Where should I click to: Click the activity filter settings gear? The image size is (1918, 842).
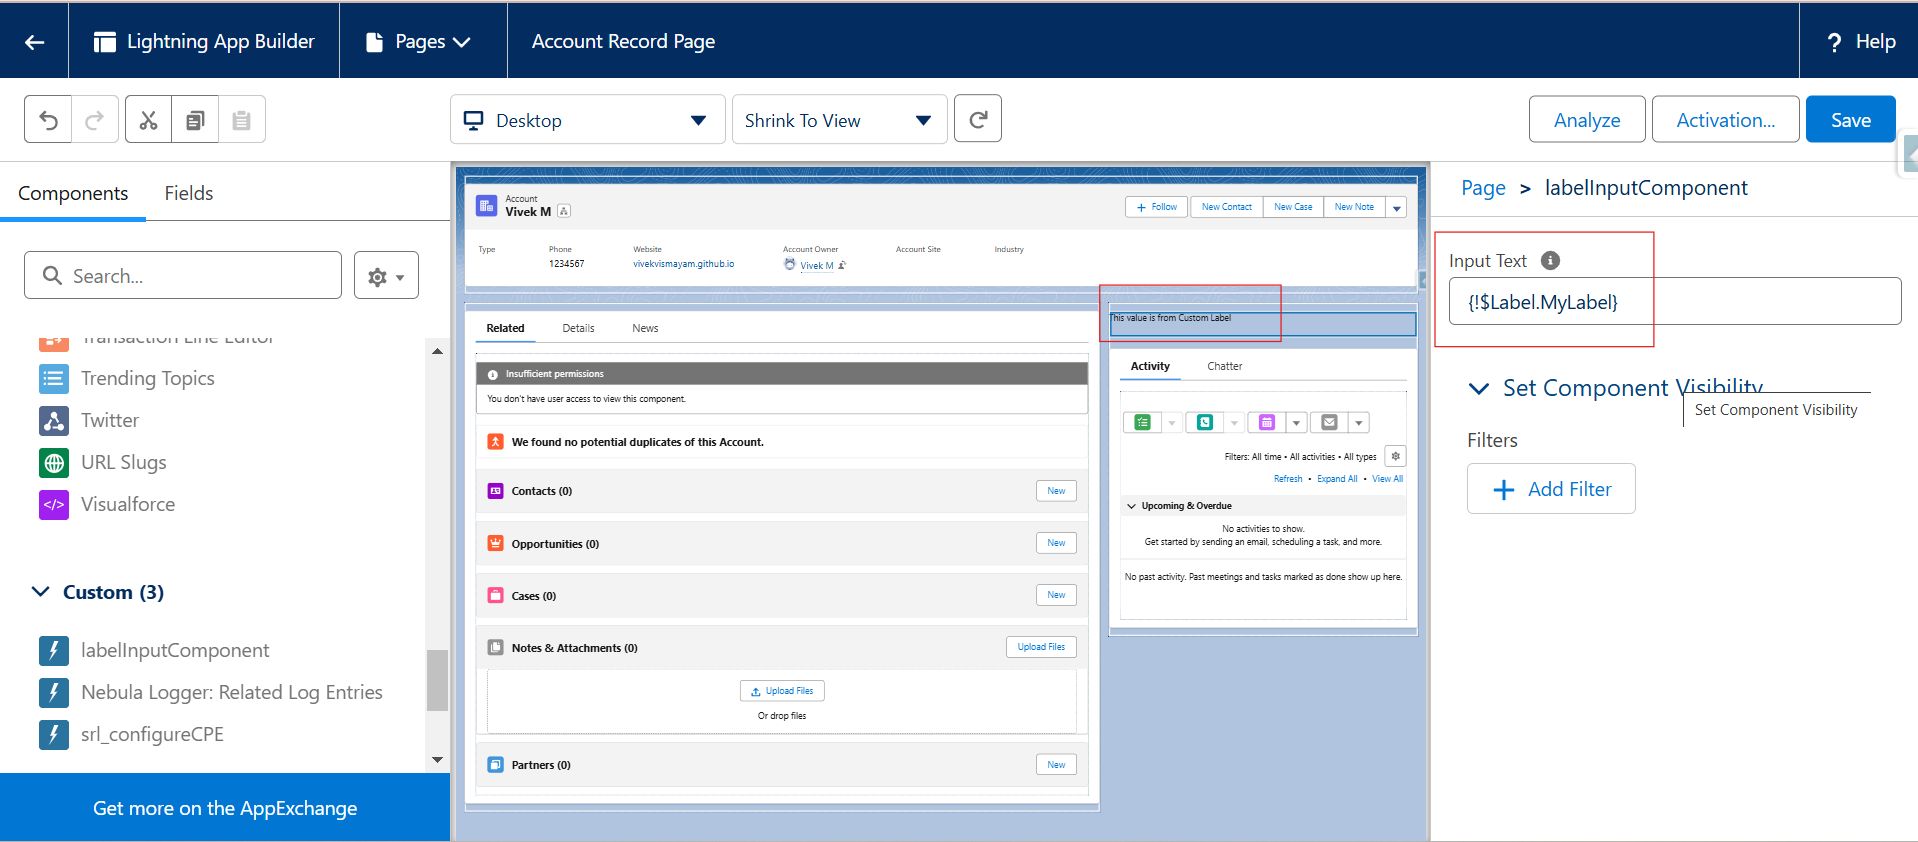(1395, 456)
